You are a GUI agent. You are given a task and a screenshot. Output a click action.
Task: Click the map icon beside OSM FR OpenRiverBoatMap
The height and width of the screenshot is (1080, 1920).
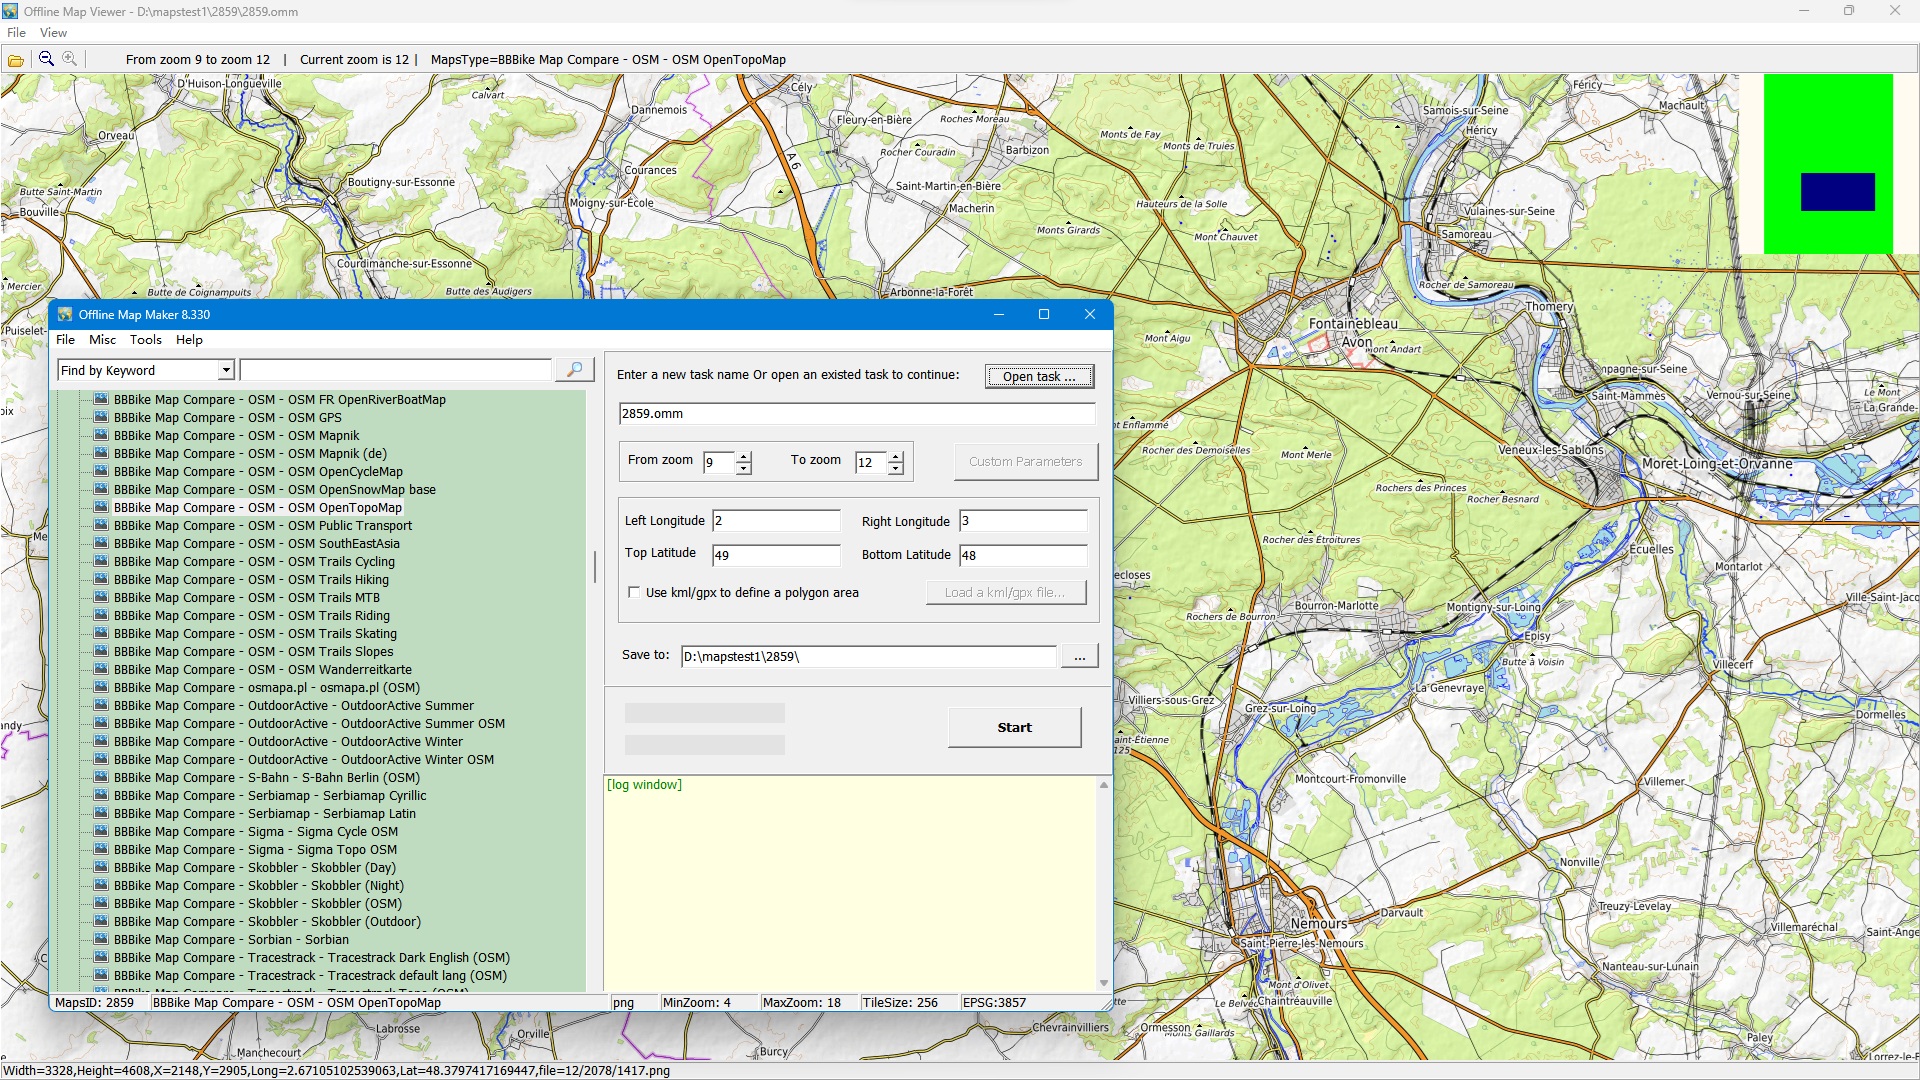click(101, 399)
